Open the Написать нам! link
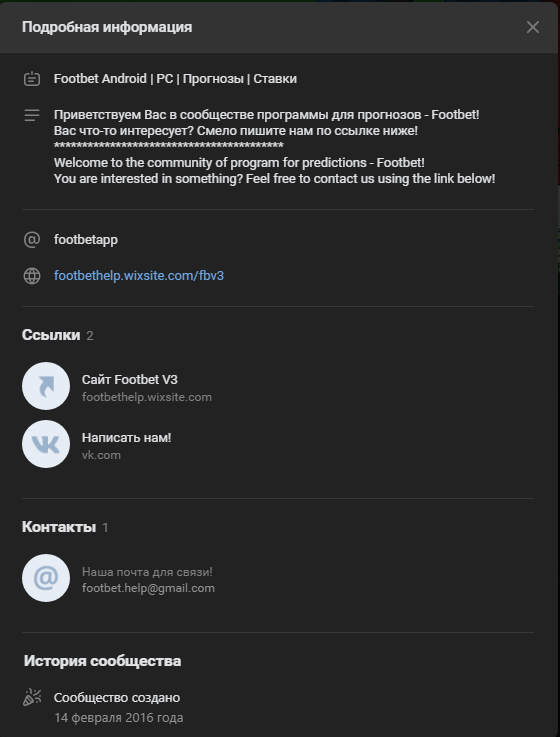 [x=126, y=438]
